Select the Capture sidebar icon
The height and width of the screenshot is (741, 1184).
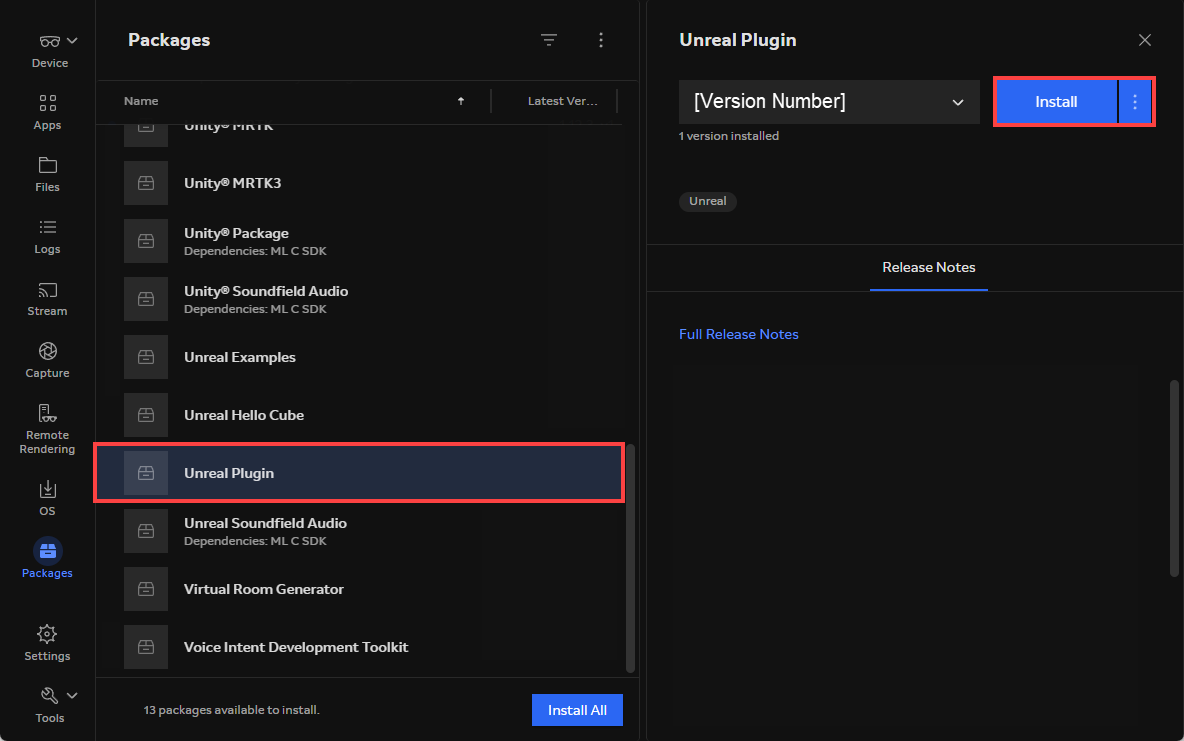coord(47,359)
